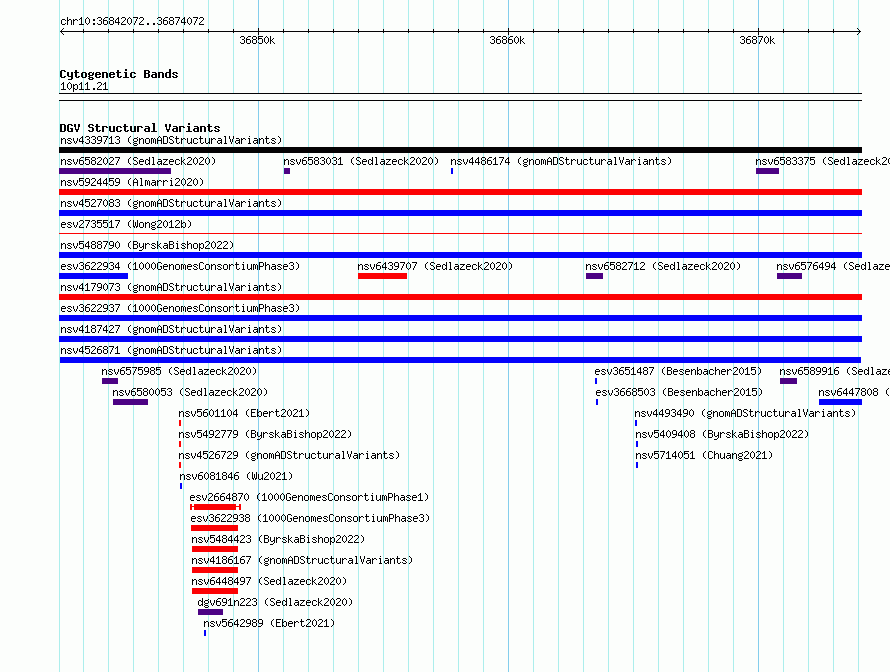890x672 pixels.
Task: Click the nsv4339713 gnomAD variant label
Action: 171,140
